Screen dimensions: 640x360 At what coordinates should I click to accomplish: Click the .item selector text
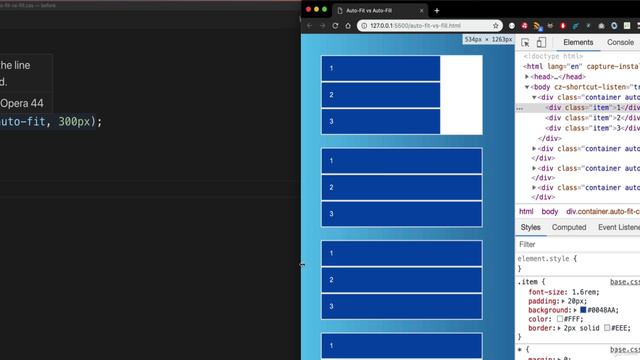pos(528,282)
